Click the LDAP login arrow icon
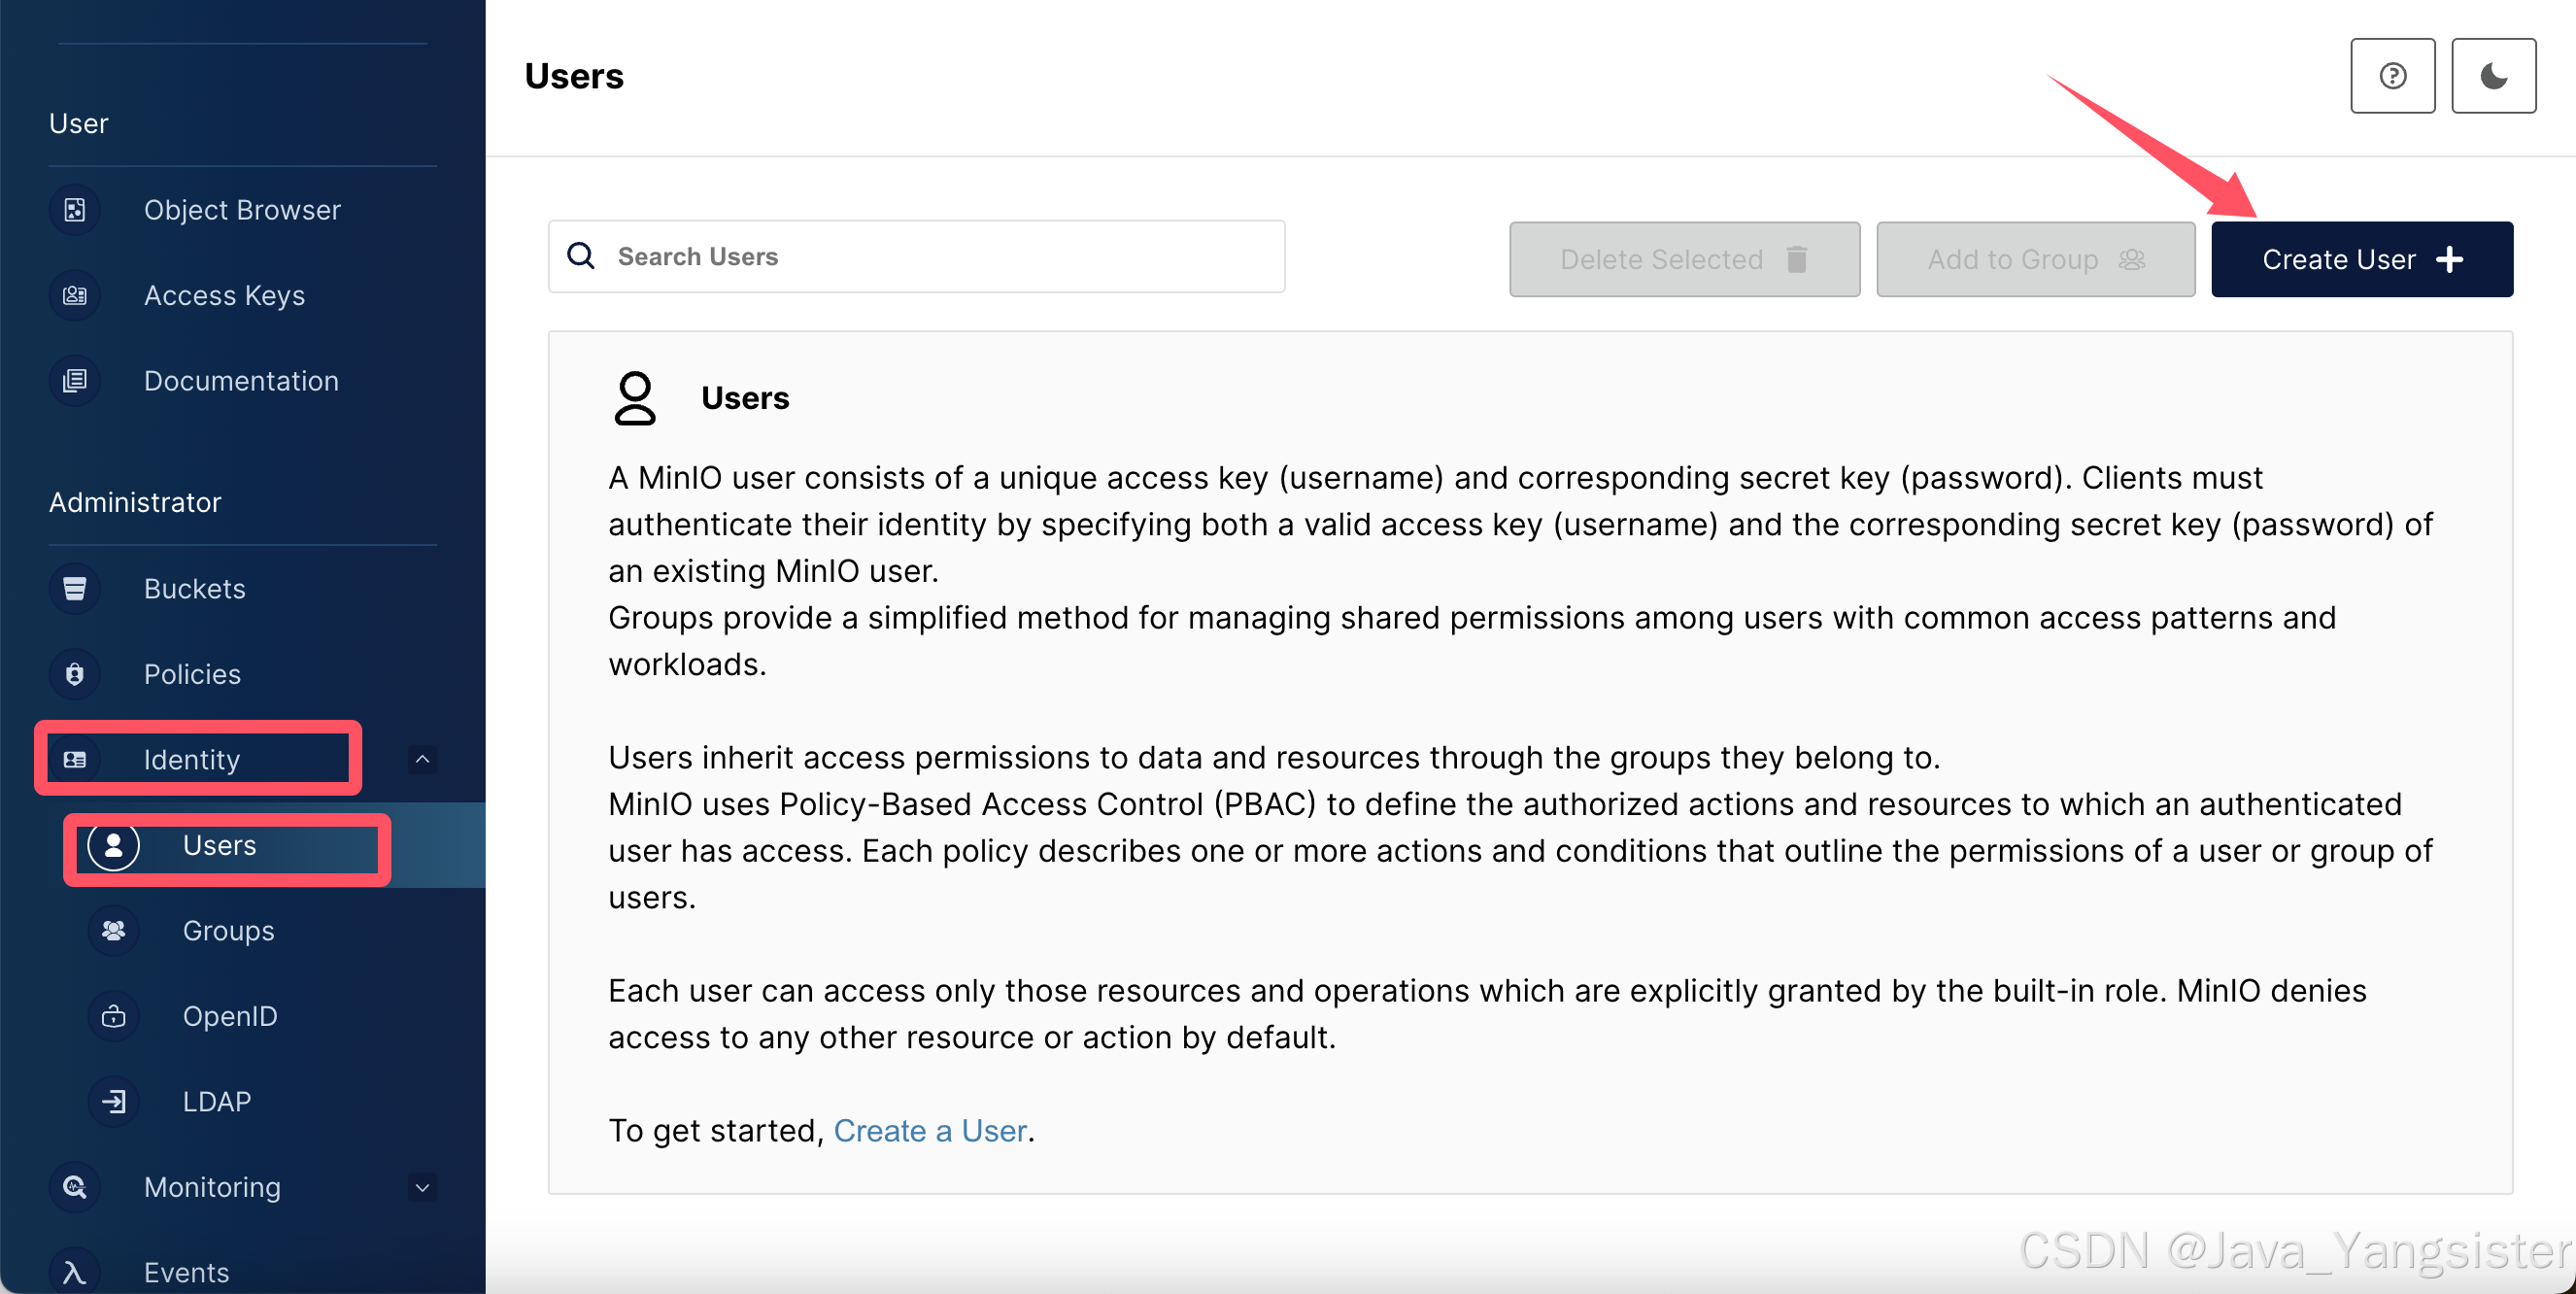The width and height of the screenshot is (2576, 1294). (114, 1101)
